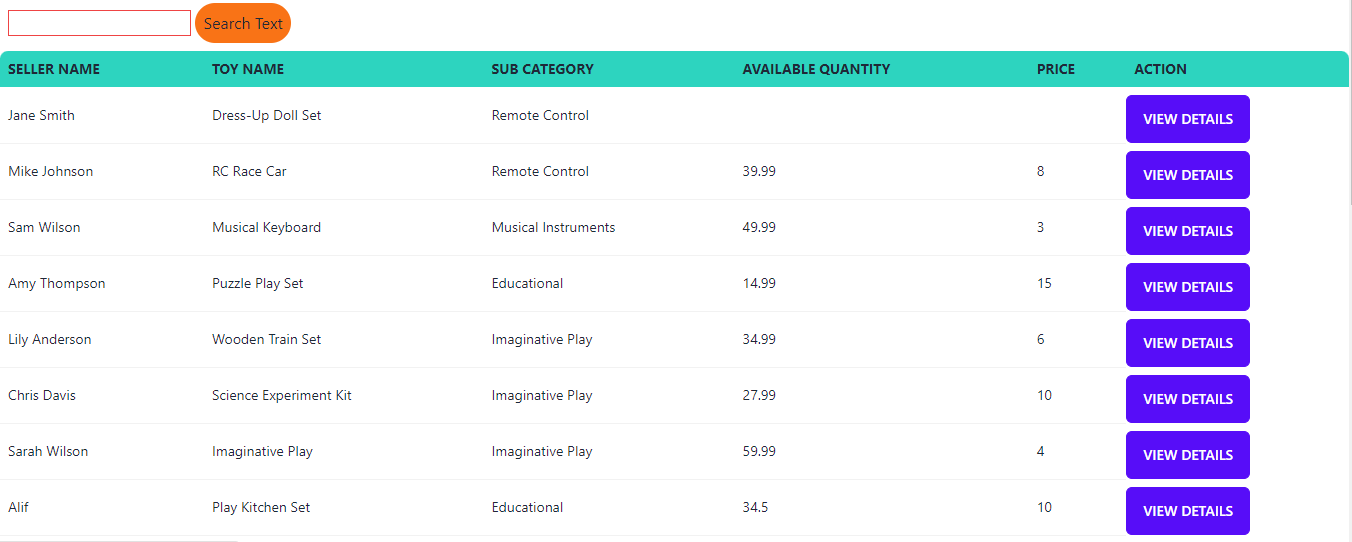This screenshot has width=1352, height=542.
Task: Click the Seller Name column header
Action: click(x=54, y=69)
